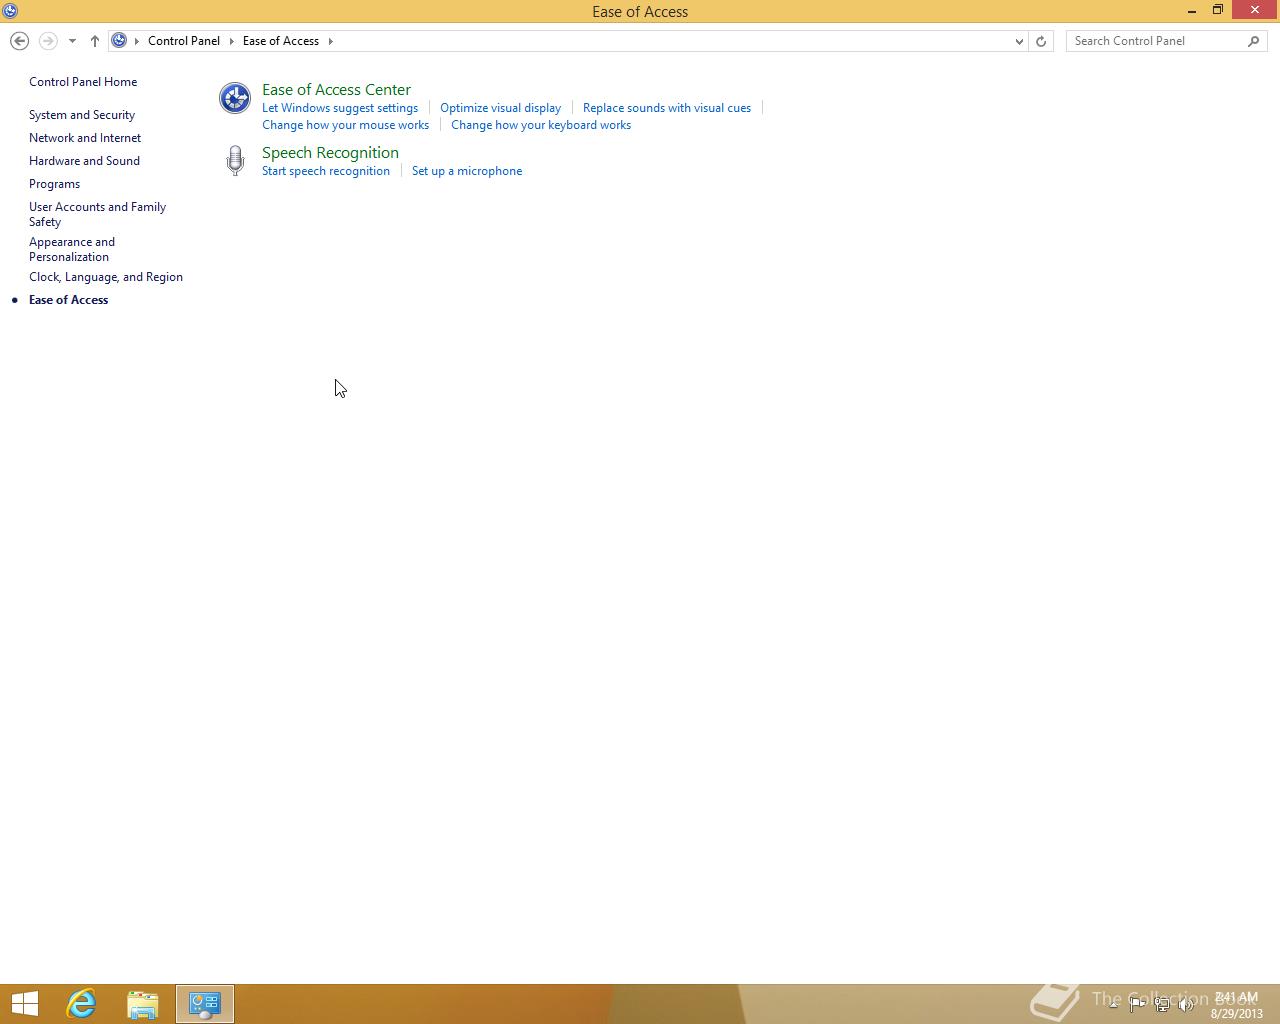Select Ease of Access breadcrumb

281,41
